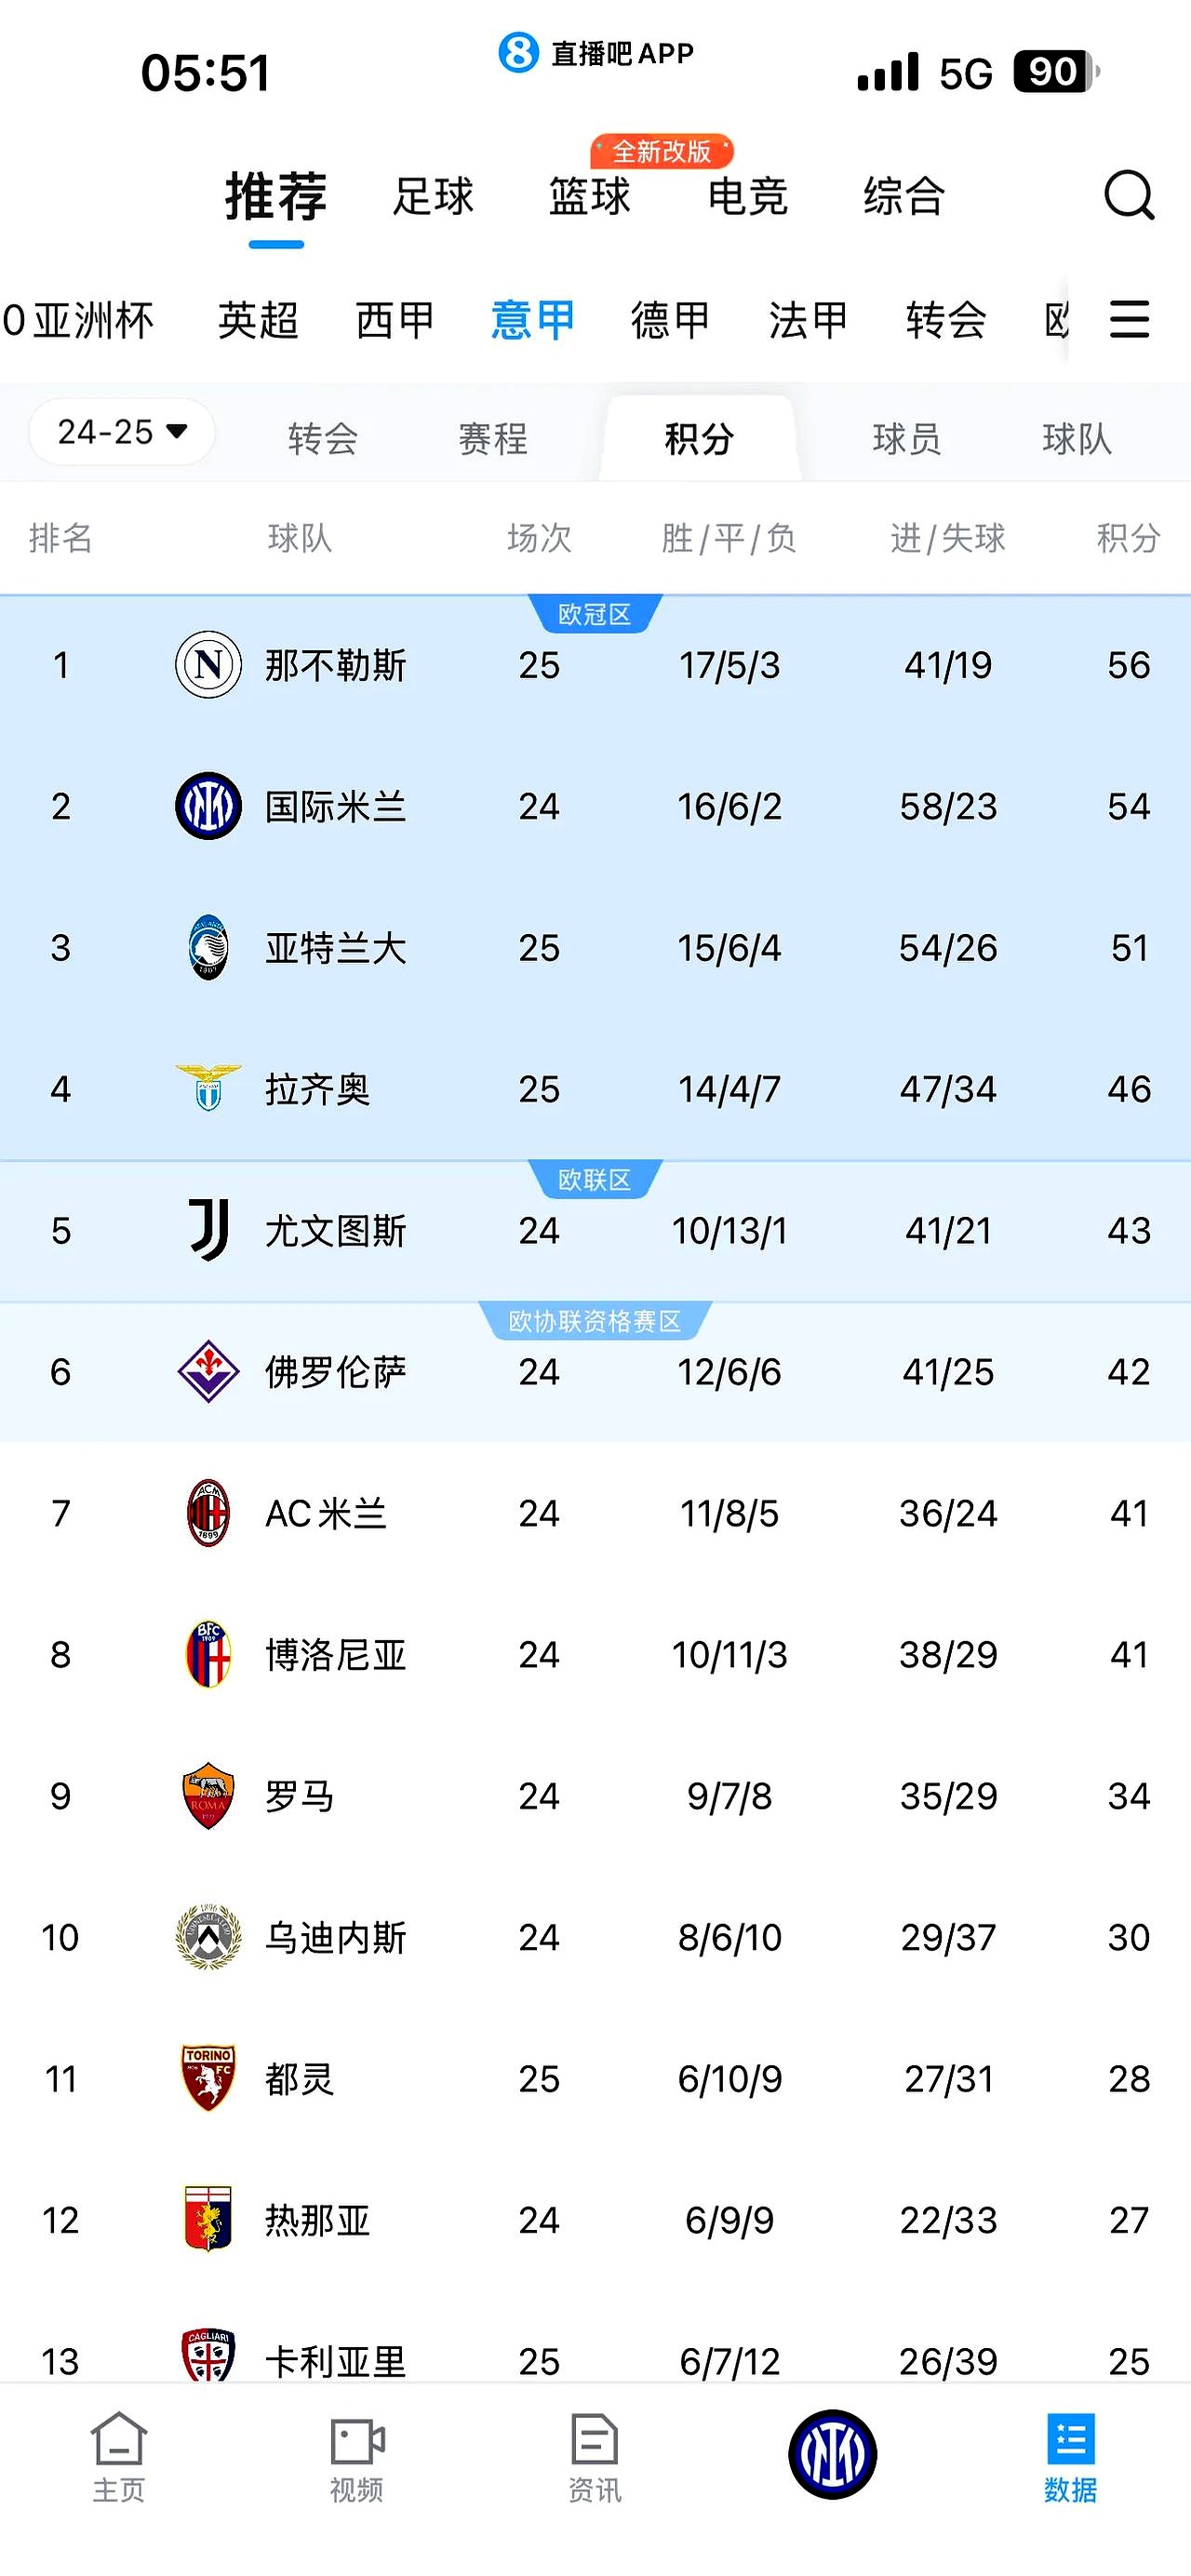
Task: Tap the Juventus logo in row 5
Action: tap(208, 1230)
